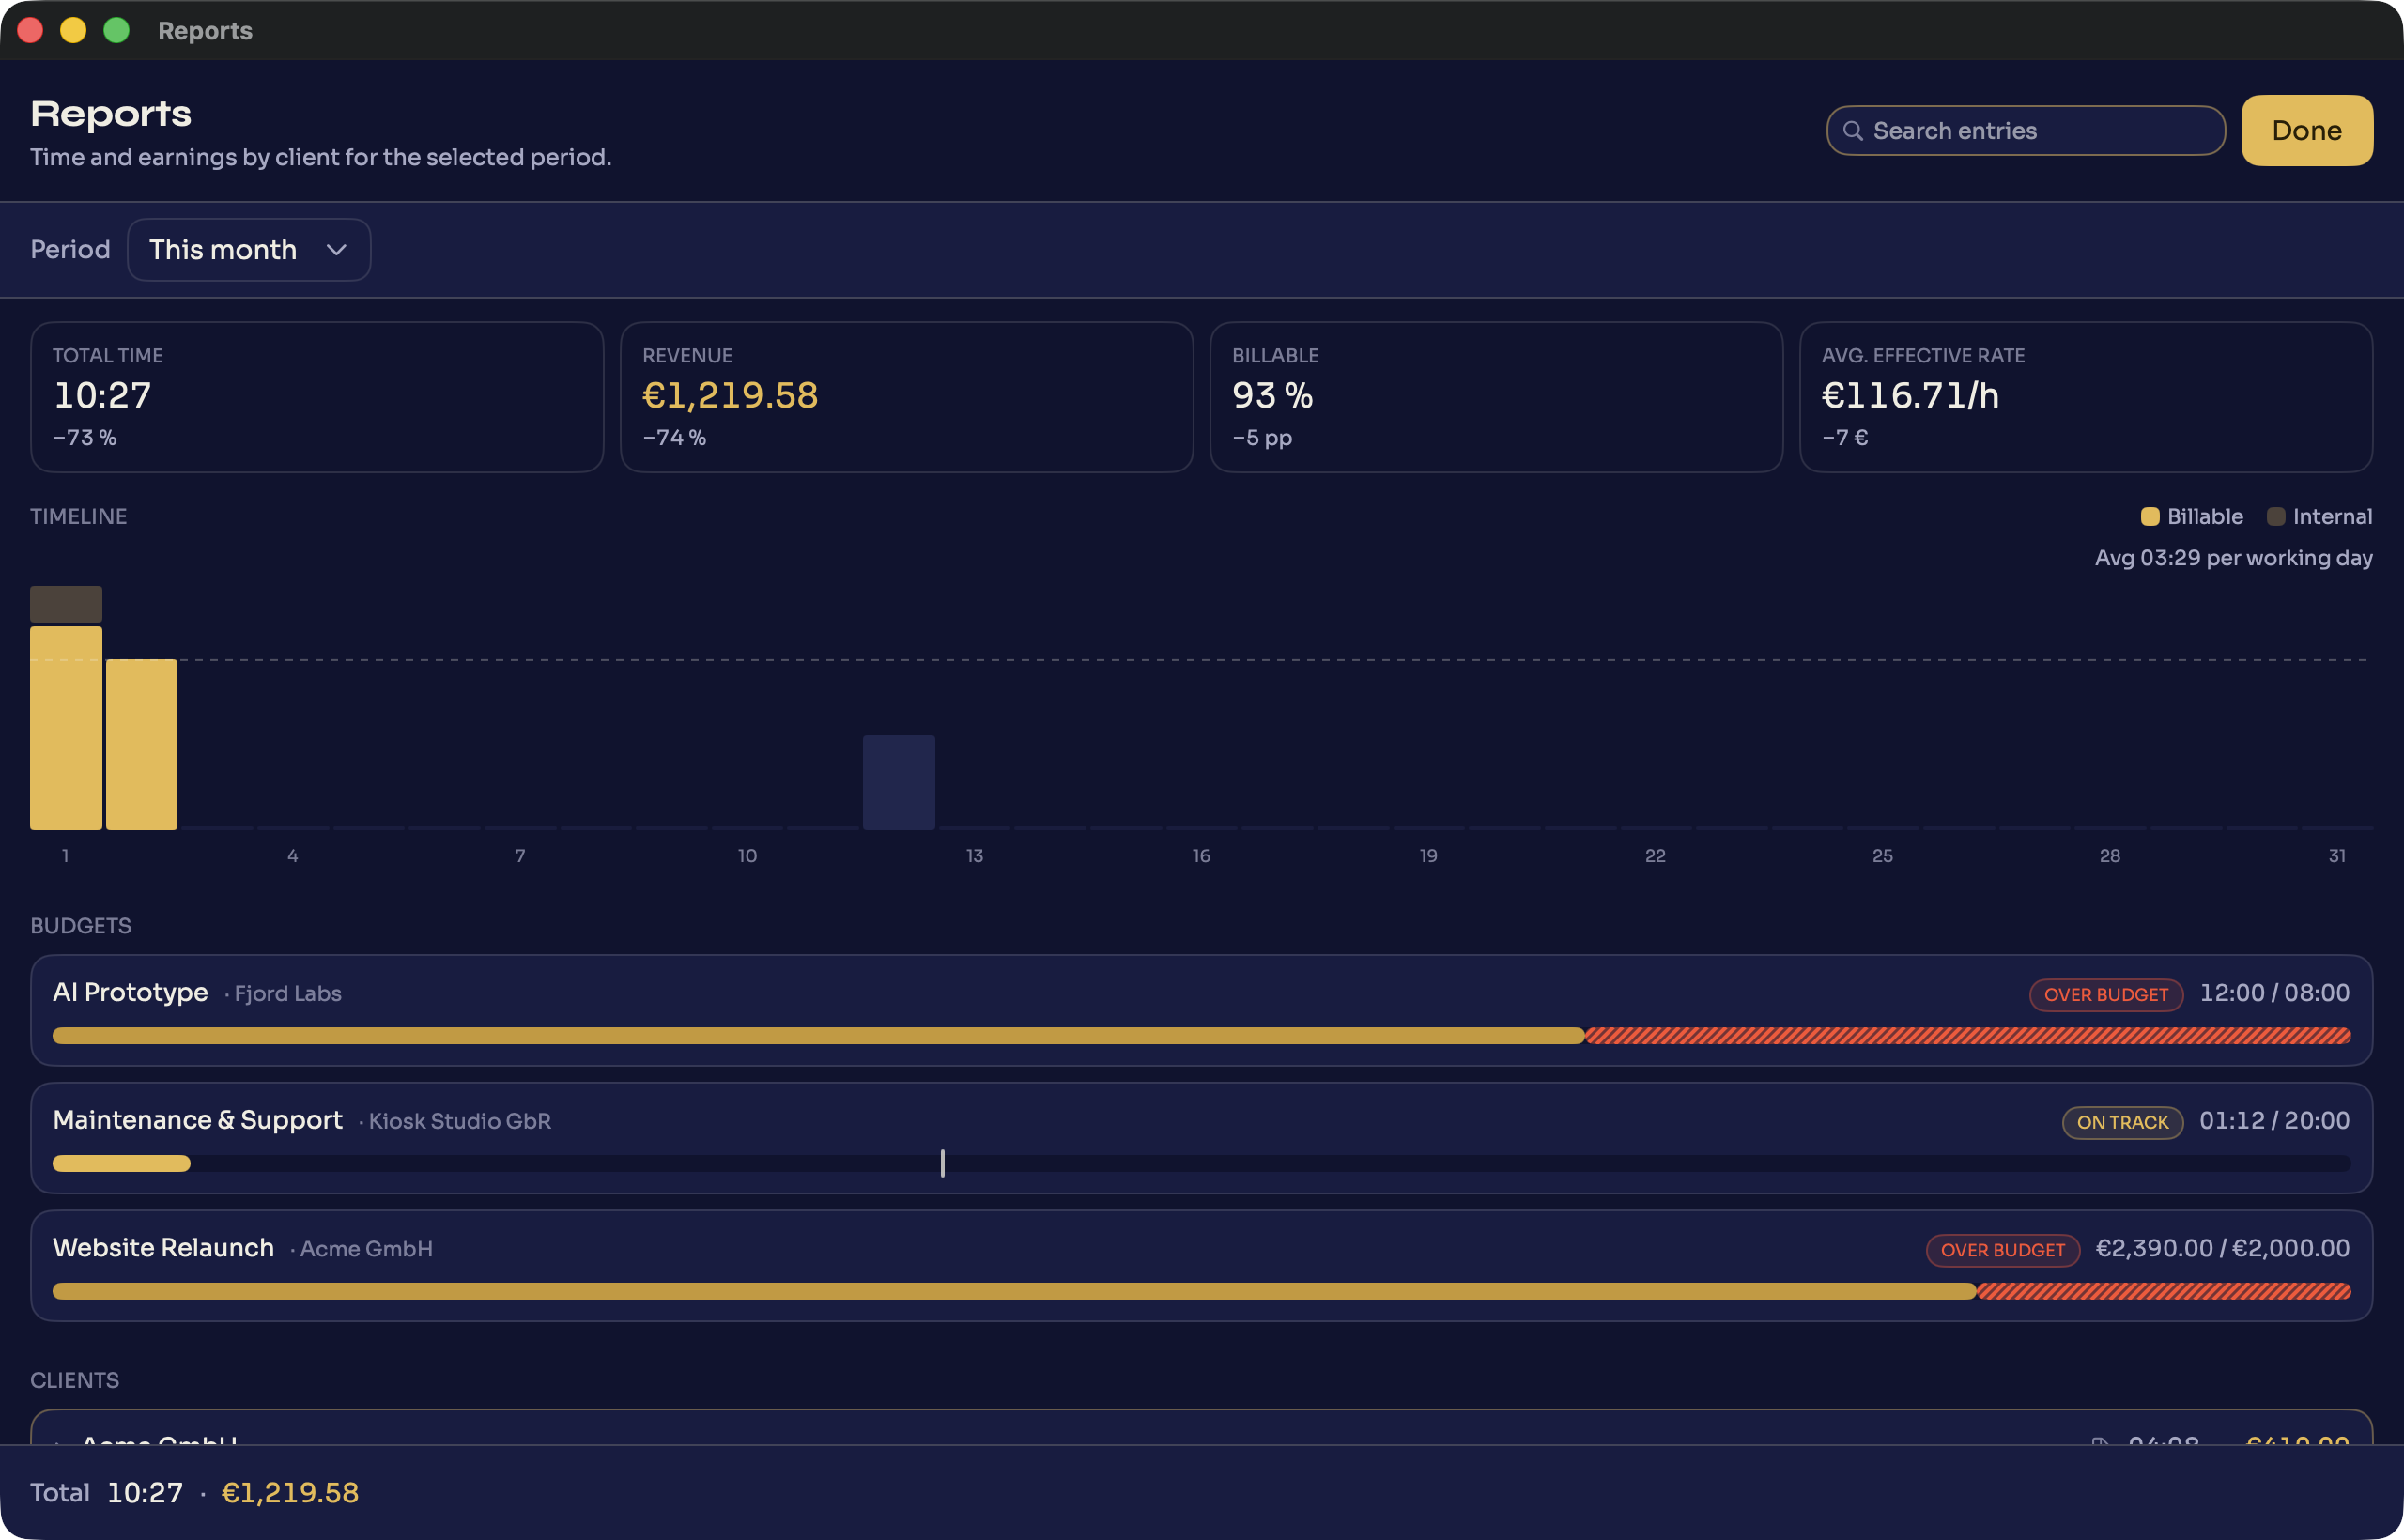Click the Avg 03:29 per working day text

[2234, 558]
